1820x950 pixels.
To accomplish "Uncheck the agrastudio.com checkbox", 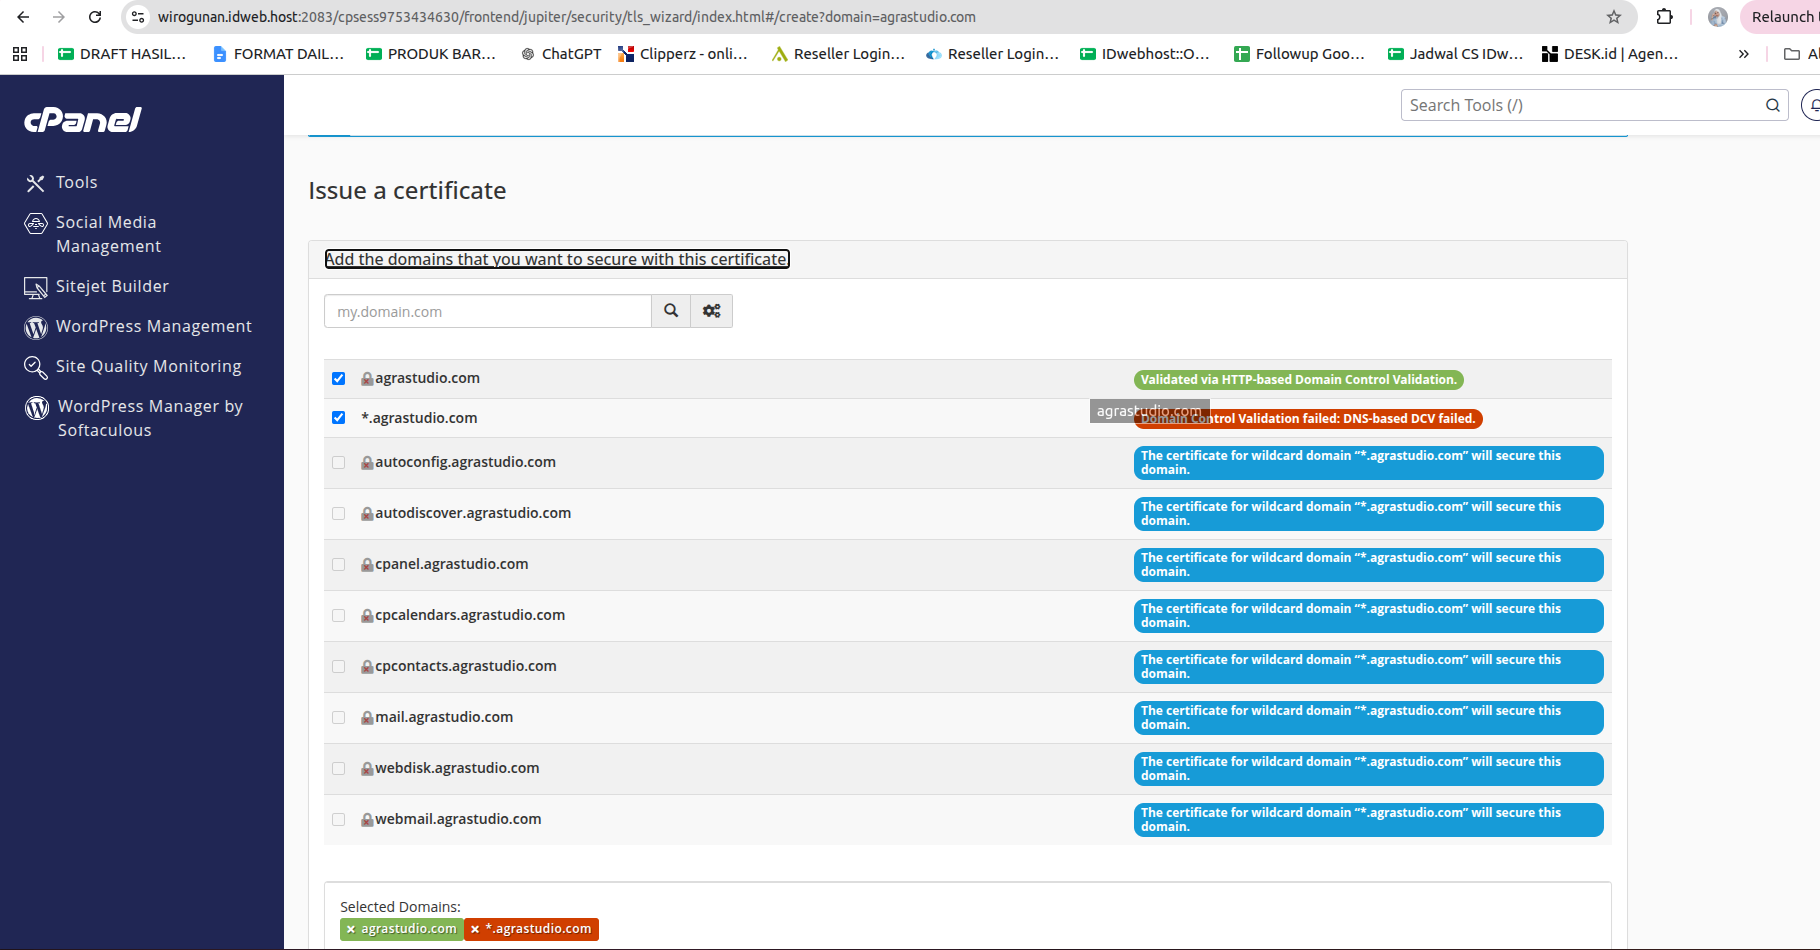I will pos(339,379).
